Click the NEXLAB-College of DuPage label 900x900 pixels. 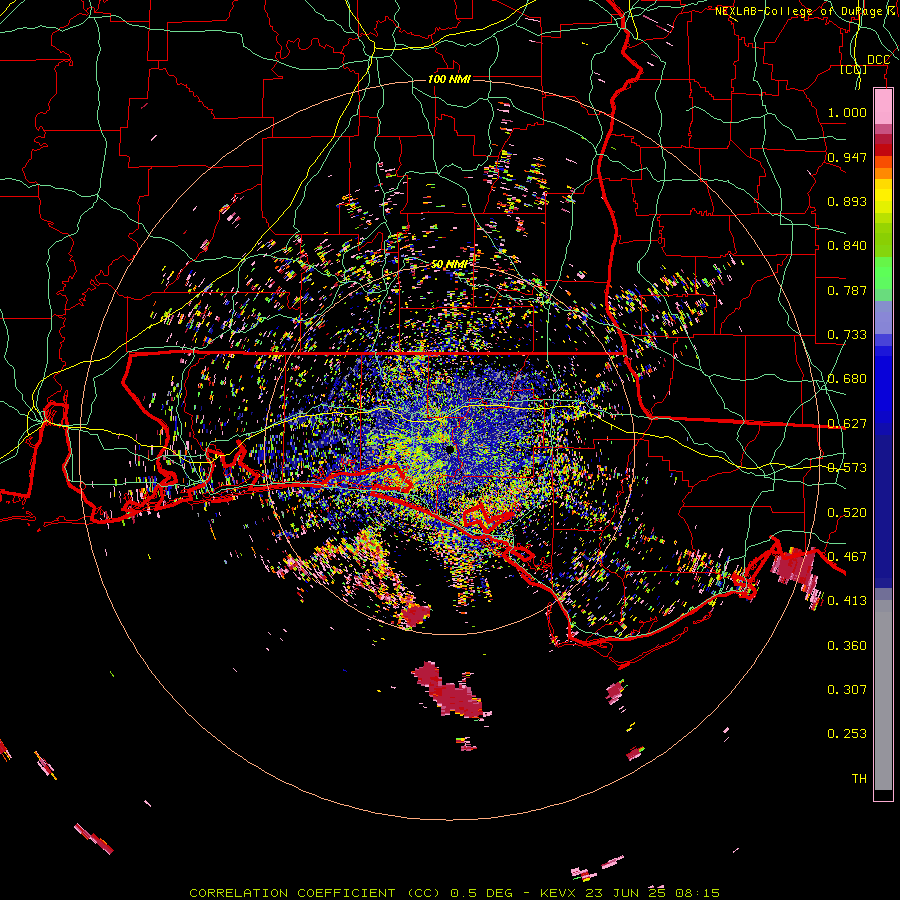804,11
